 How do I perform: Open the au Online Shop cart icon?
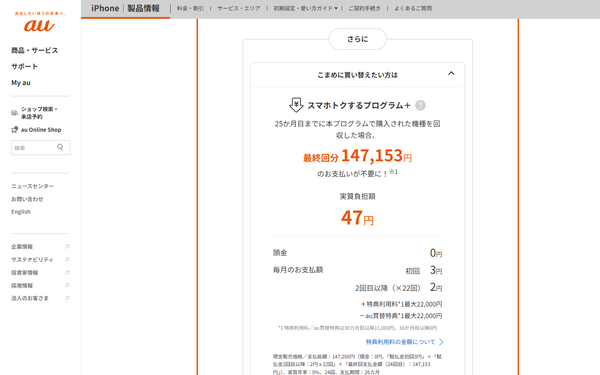(15, 130)
